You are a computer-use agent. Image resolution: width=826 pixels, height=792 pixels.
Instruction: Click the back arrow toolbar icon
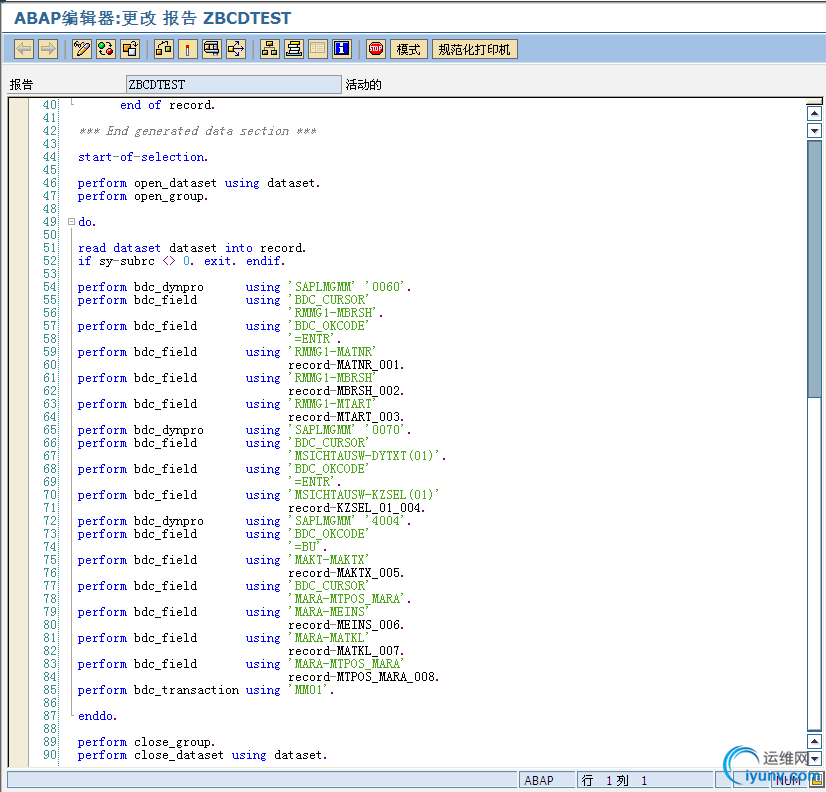click(x=24, y=49)
